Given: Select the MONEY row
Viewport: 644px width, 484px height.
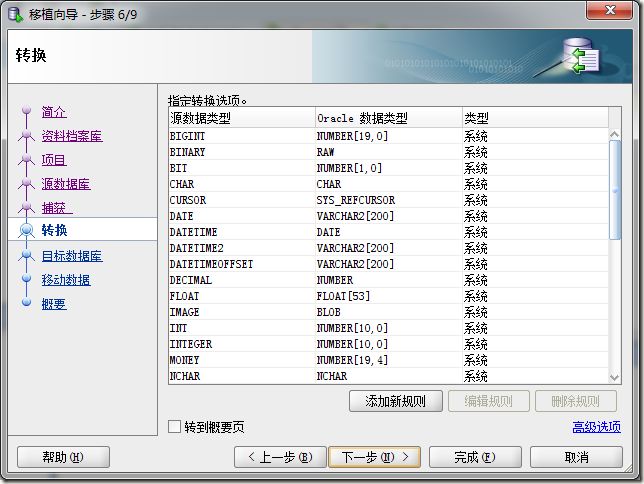Looking at the screenshot, I should pos(389,360).
